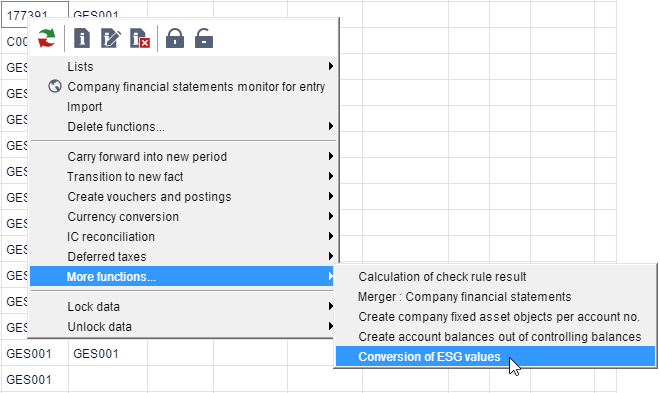Viewport: 660px width, 393px height.
Task: Open the info document icon
Action: [x=82, y=38]
